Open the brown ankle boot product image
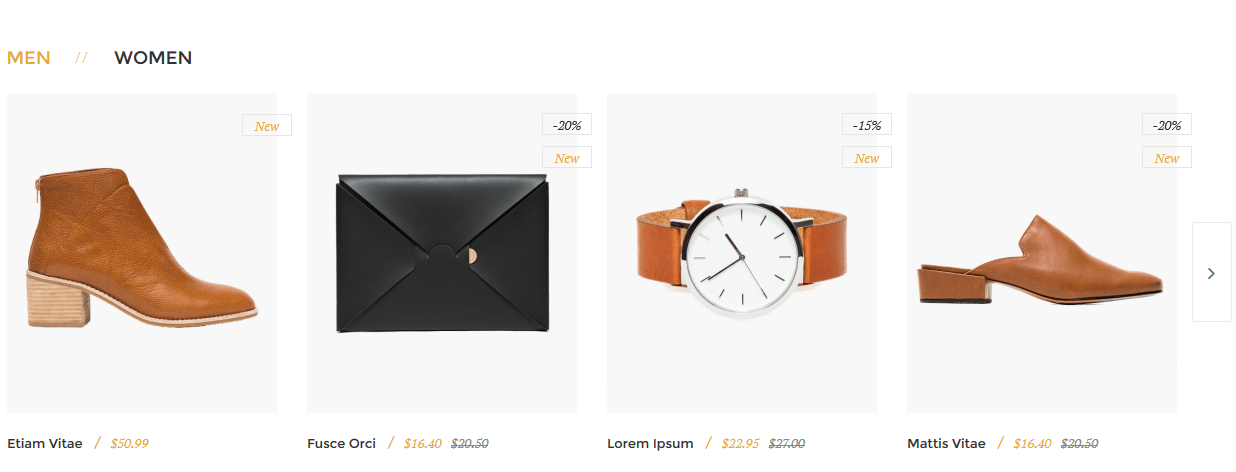The image size is (1236, 472). [x=142, y=253]
